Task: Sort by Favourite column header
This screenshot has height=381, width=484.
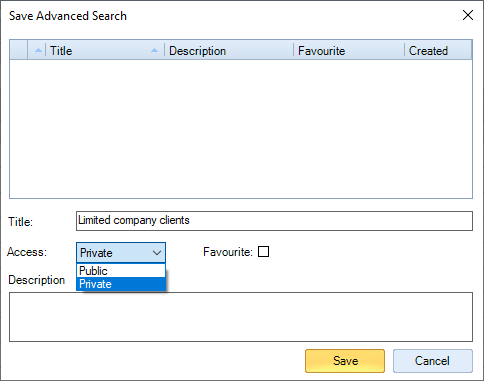Action: [x=349, y=51]
